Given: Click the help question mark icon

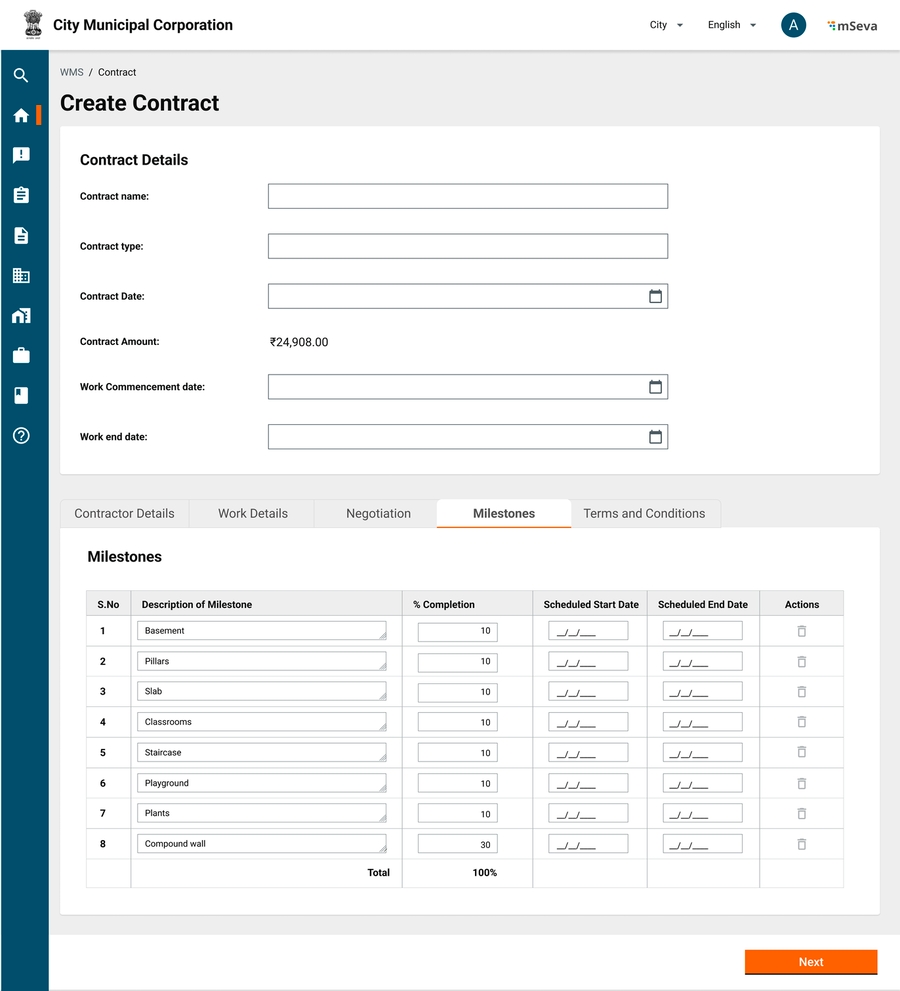Looking at the screenshot, I should (21, 436).
